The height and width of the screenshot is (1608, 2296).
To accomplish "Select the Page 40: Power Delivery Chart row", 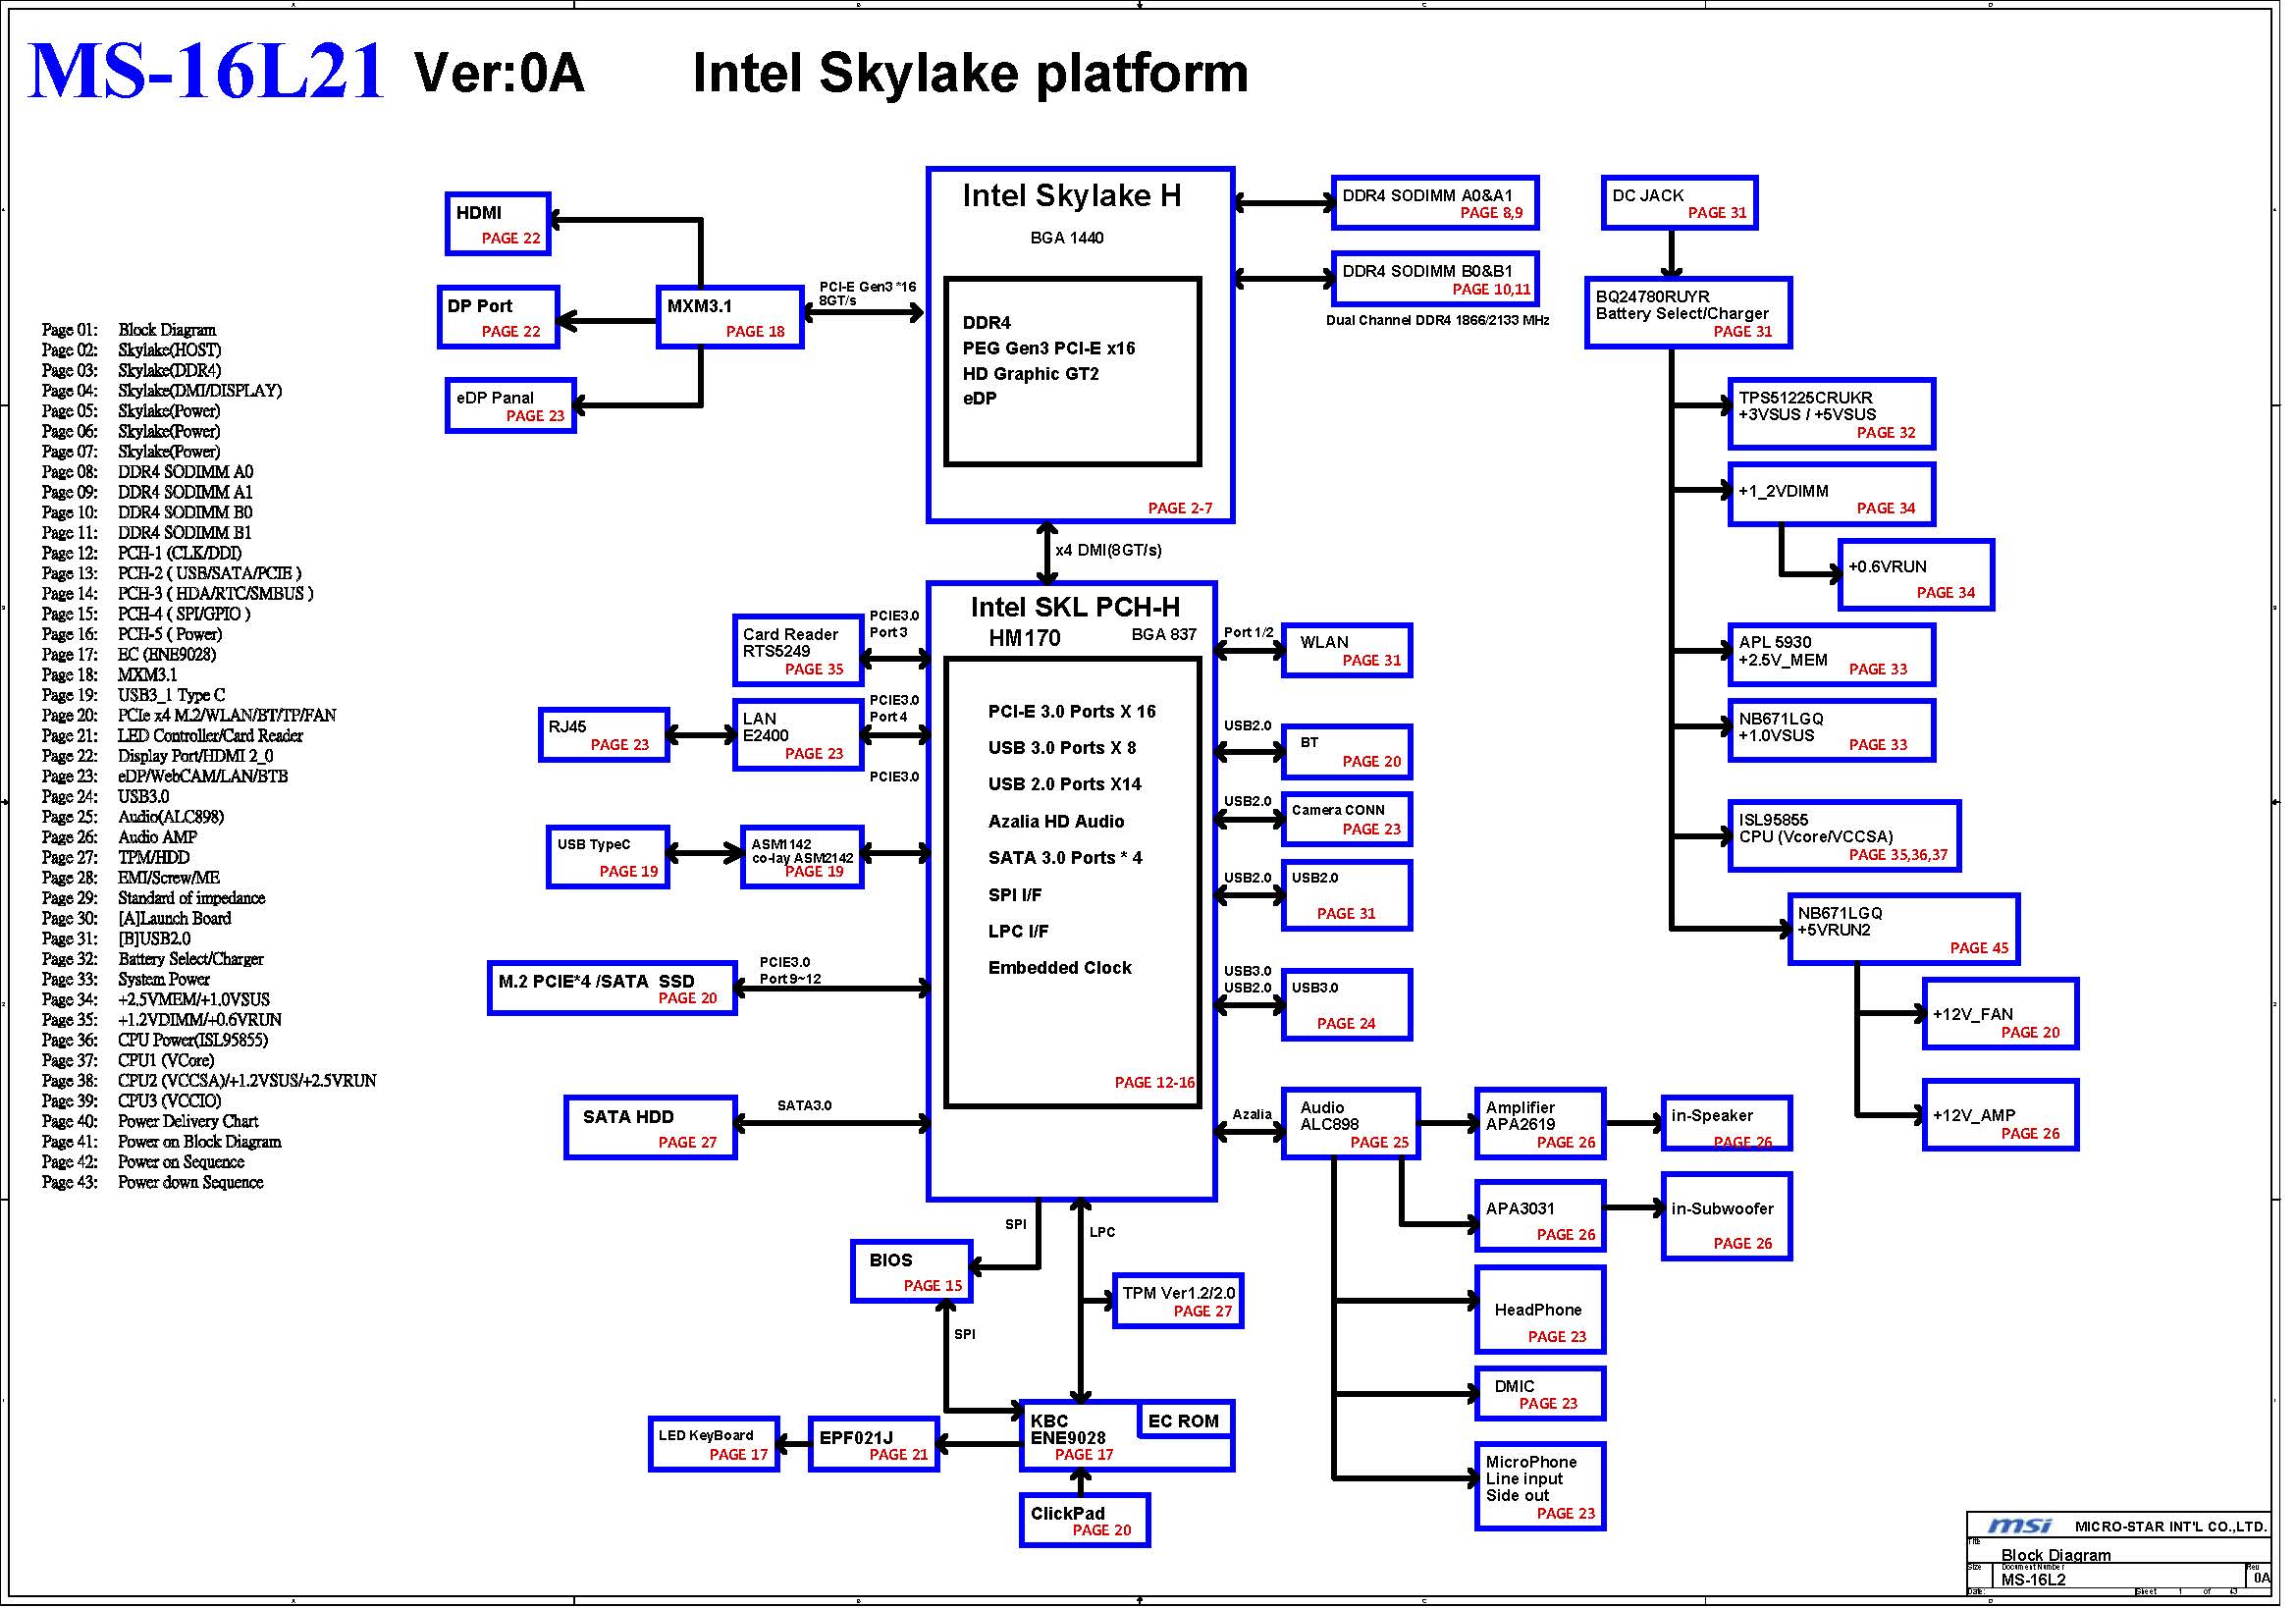I will pos(150,1121).
